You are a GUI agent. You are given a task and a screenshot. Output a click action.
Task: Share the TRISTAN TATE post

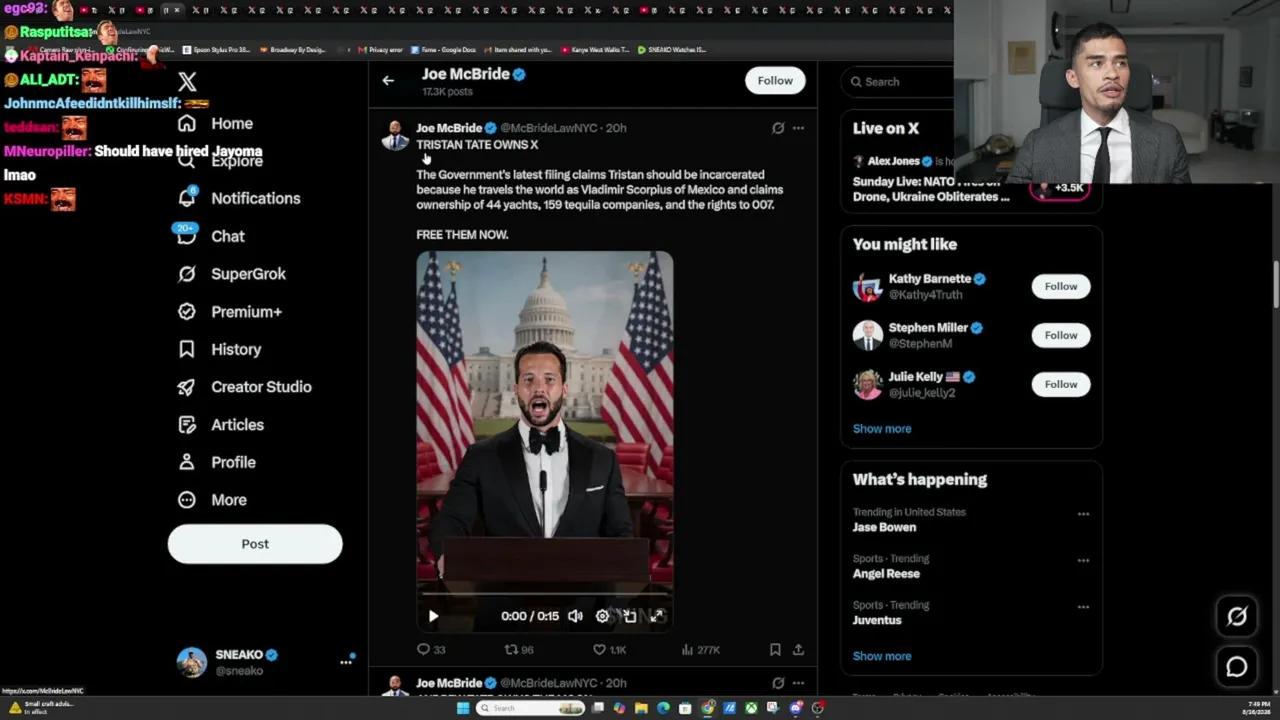click(798, 650)
